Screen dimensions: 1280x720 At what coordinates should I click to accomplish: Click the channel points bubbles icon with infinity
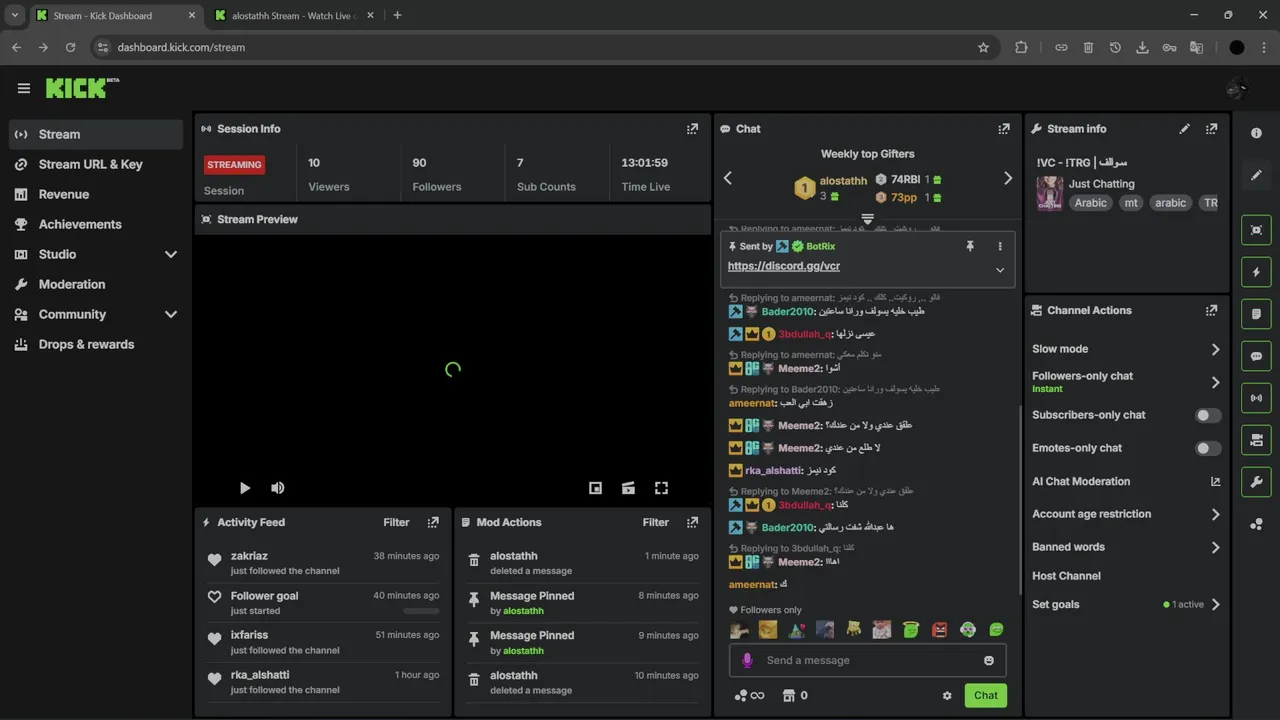pos(749,696)
